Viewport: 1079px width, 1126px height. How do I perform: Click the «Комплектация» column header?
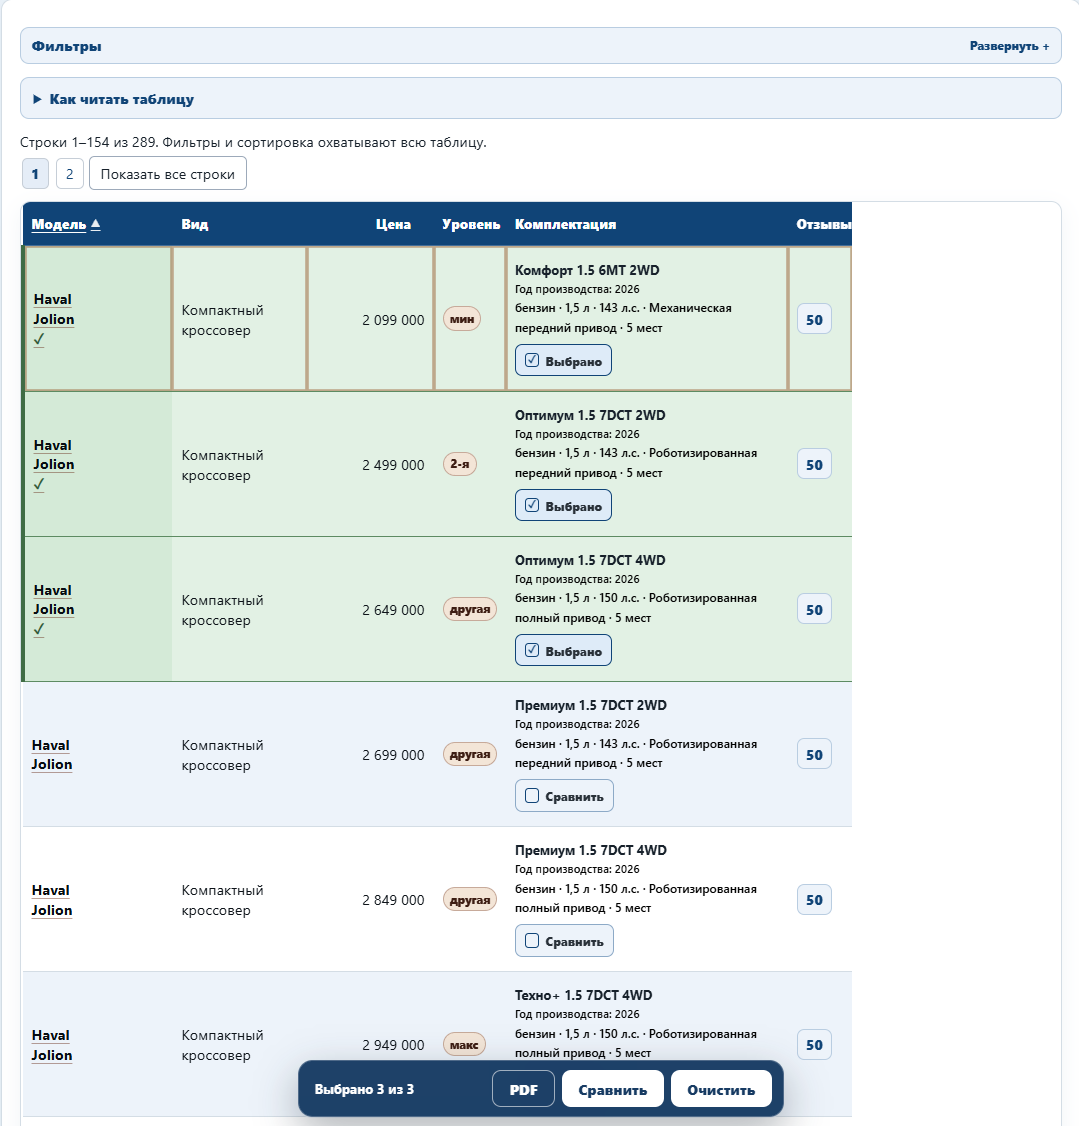pyautogui.click(x=566, y=224)
